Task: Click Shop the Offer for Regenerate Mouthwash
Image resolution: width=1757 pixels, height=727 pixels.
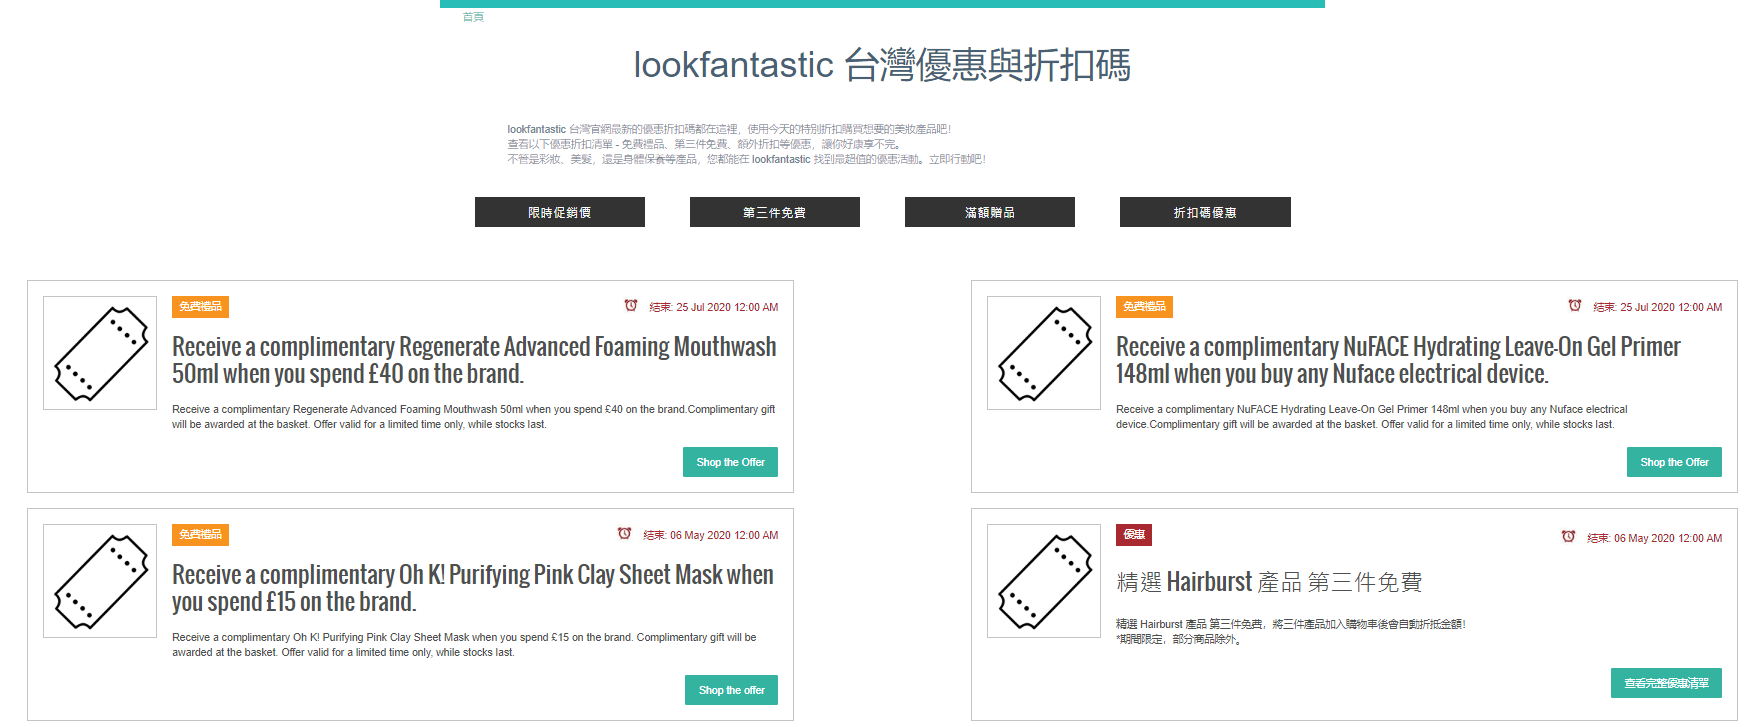Action: point(730,462)
